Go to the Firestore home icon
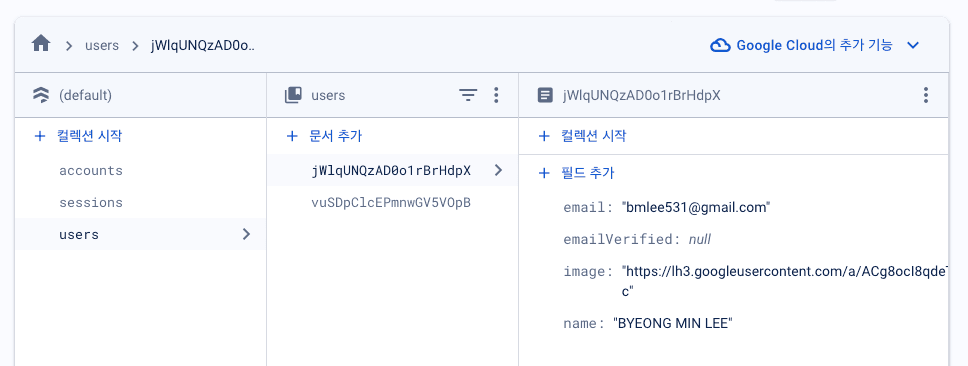968x366 pixels. coord(41,44)
